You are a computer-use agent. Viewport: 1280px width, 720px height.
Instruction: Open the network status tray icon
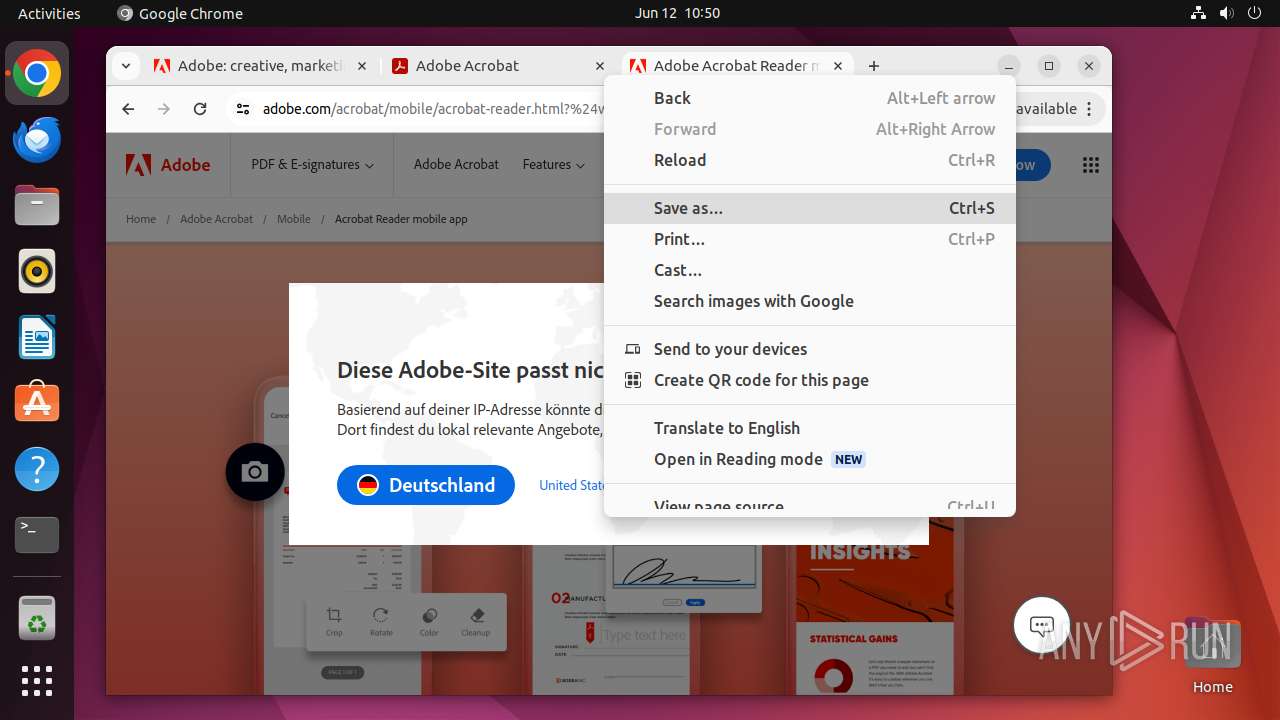point(1198,13)
